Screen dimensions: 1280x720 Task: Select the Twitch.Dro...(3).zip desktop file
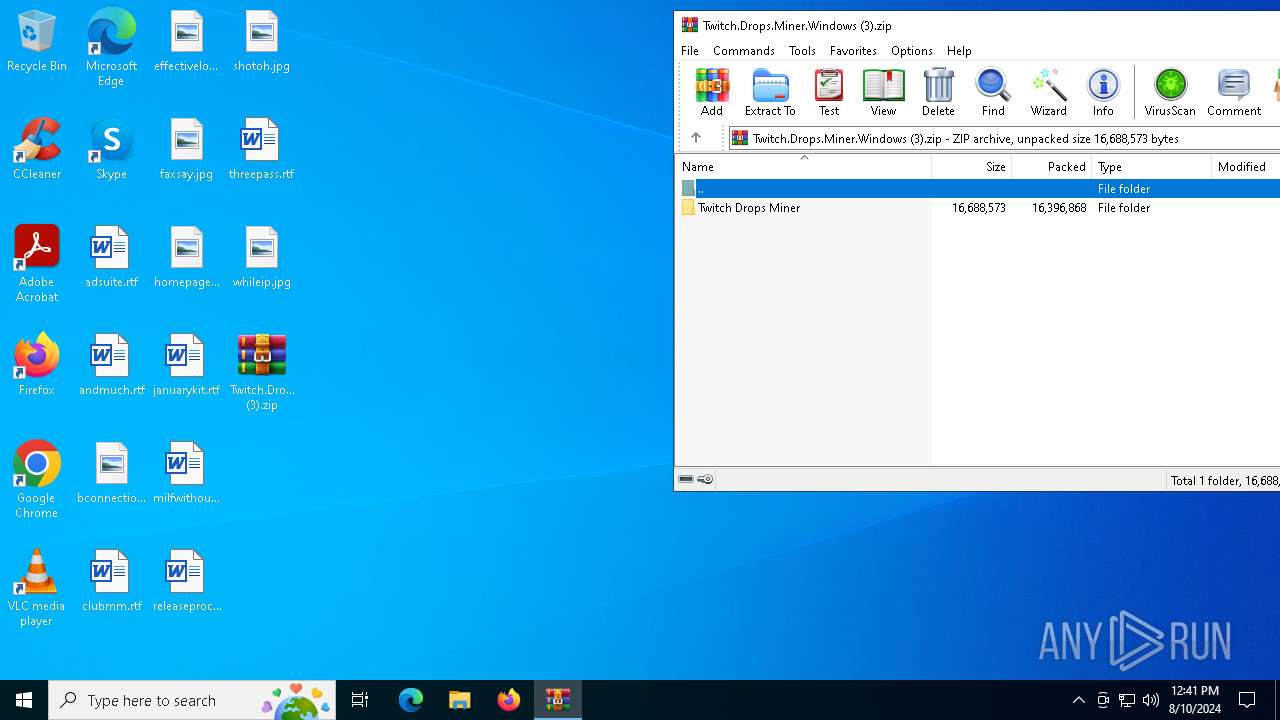coord(262,372)
